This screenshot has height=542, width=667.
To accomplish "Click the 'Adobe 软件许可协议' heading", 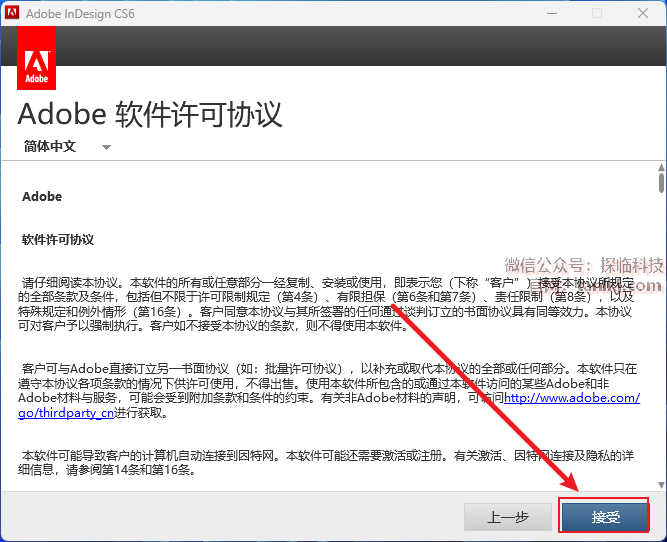I will coord(150,114).
